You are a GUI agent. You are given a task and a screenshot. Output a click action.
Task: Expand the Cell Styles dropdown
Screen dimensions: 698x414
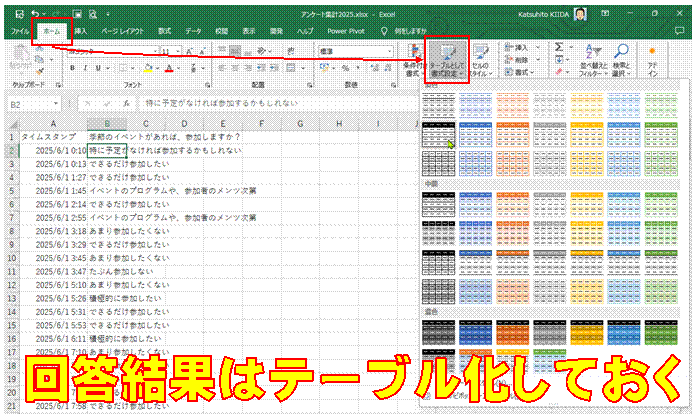481,60
